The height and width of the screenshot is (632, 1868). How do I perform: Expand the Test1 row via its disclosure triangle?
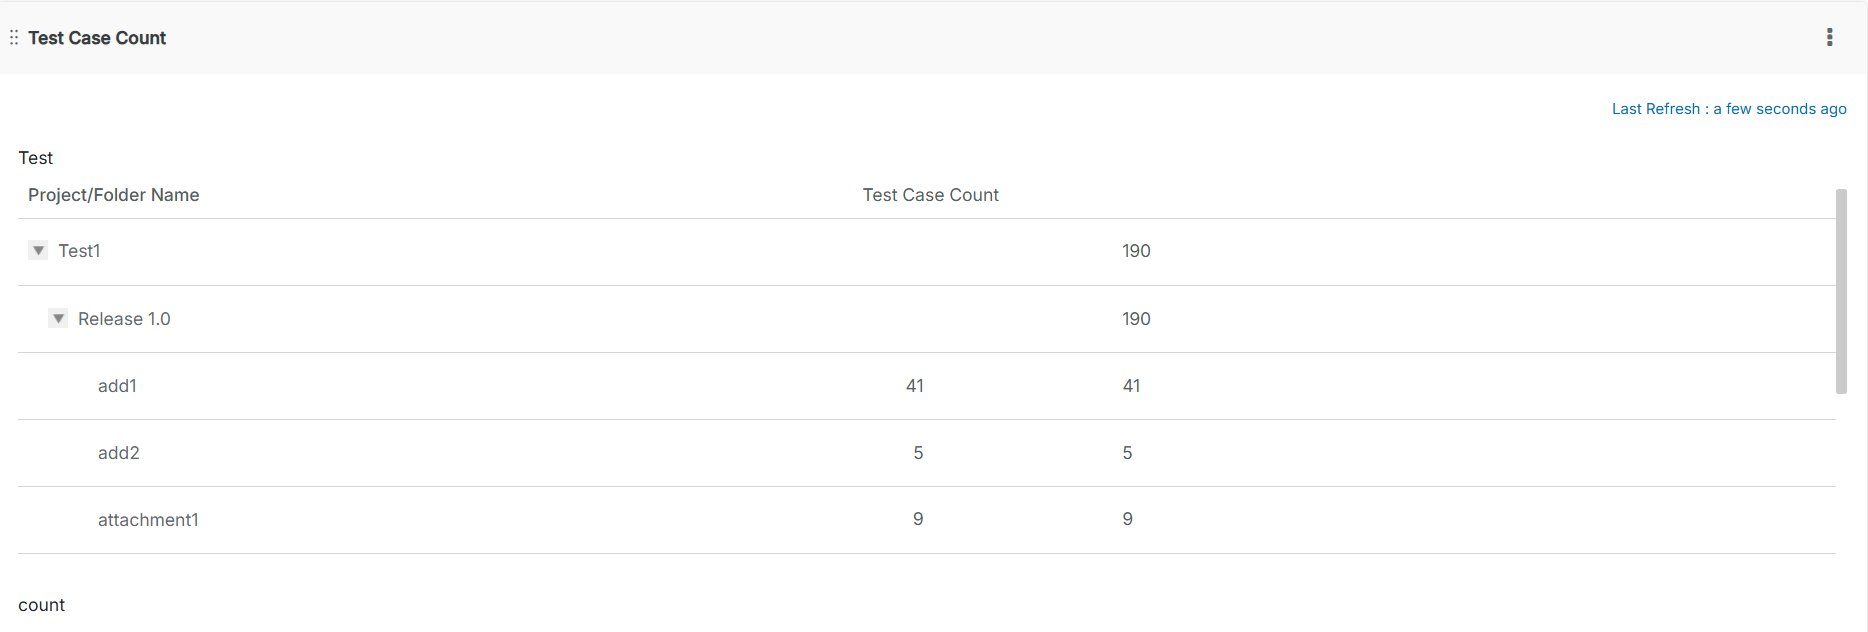(x=38, y=250)
